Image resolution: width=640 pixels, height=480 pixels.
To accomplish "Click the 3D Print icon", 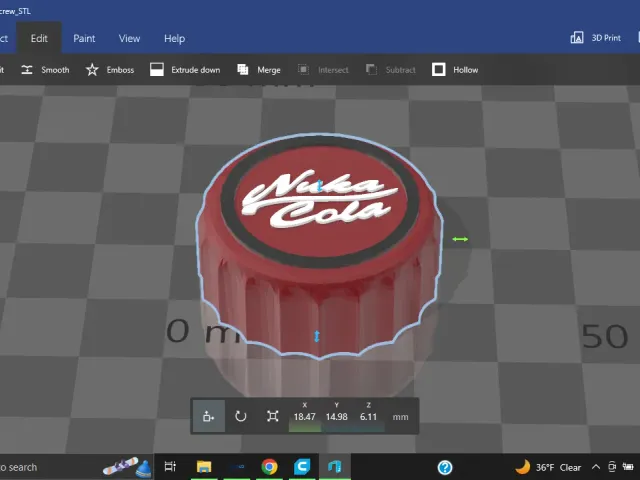I will click(577, 38).
